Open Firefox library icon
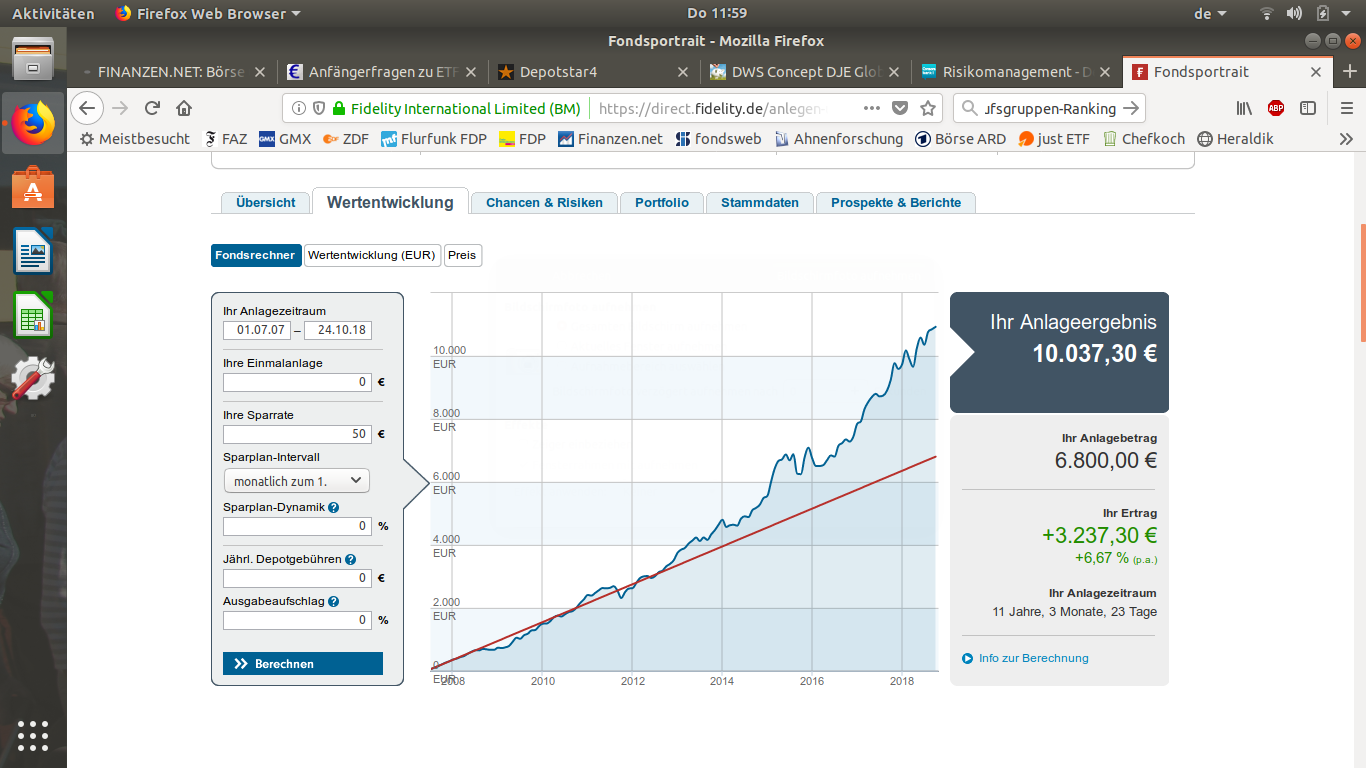Screen dimensions: 1366x768 point(1244,108)
